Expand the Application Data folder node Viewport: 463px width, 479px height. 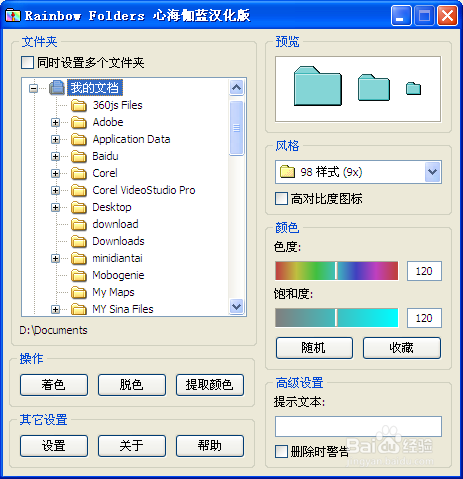point(55,140)
